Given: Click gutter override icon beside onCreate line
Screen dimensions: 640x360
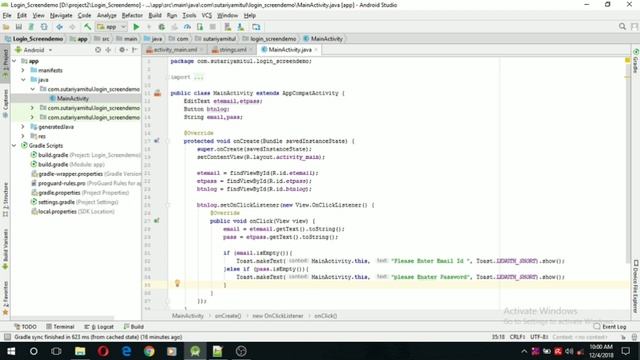Looking at the screenshot, I should point(157,141).
